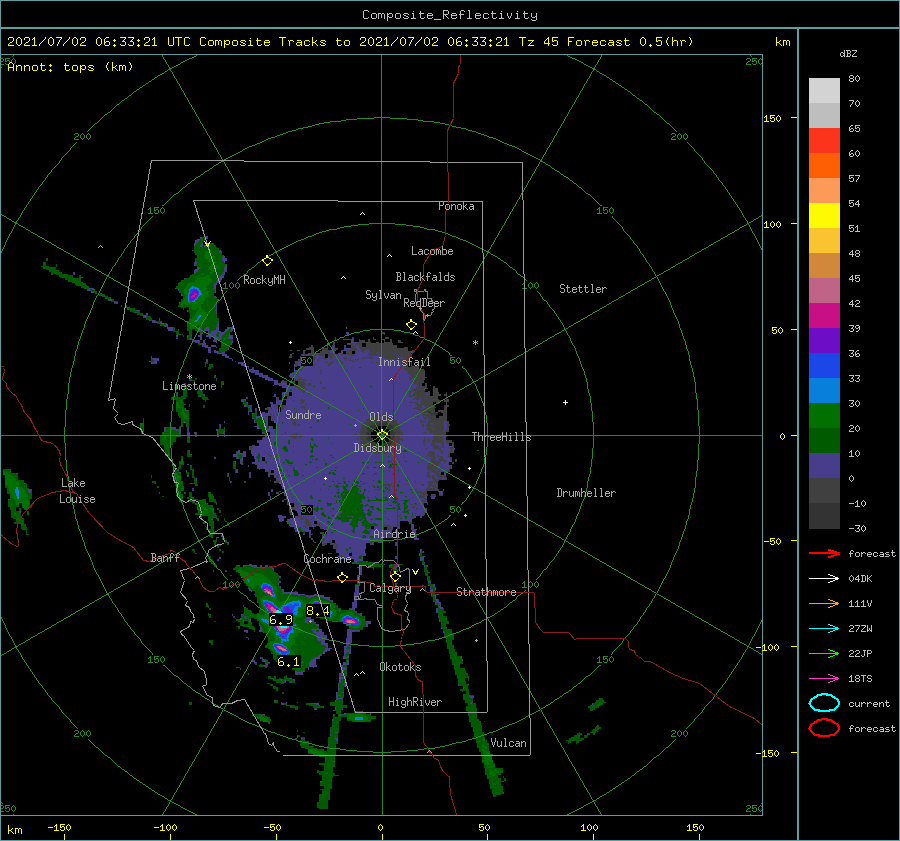Select the orange 111V arrow icon
The width and height of the screenshot is (900, 841).
(824, 603)
